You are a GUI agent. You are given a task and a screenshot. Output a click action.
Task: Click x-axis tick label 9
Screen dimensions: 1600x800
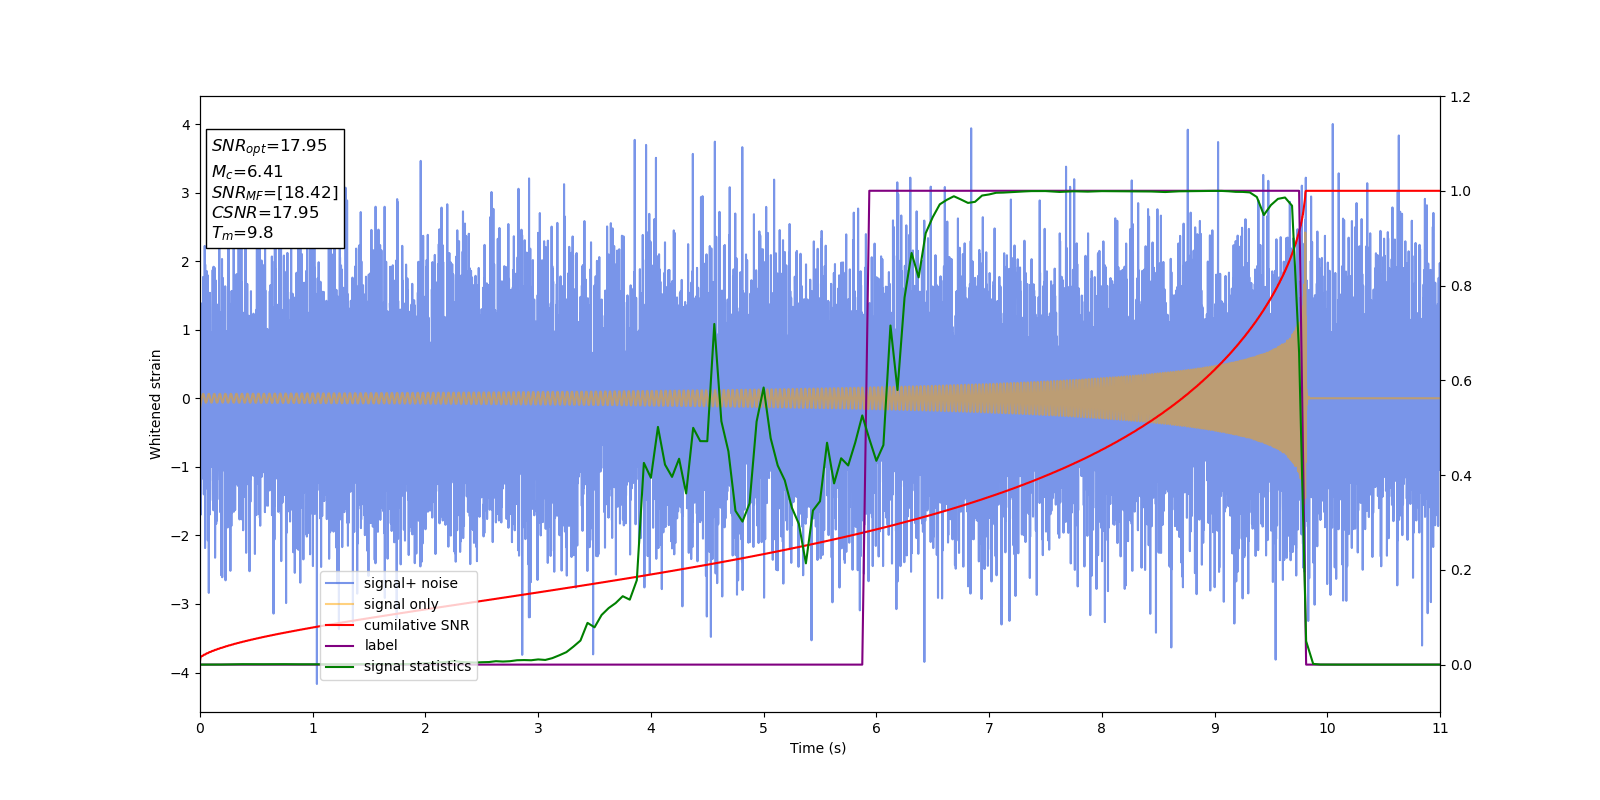pyautogui.click(x=1215, y=728)
